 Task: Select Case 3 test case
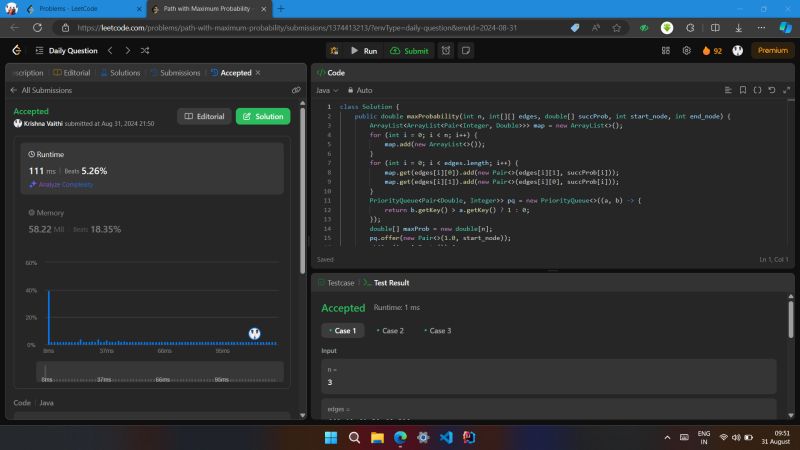(x=437, y=330)
